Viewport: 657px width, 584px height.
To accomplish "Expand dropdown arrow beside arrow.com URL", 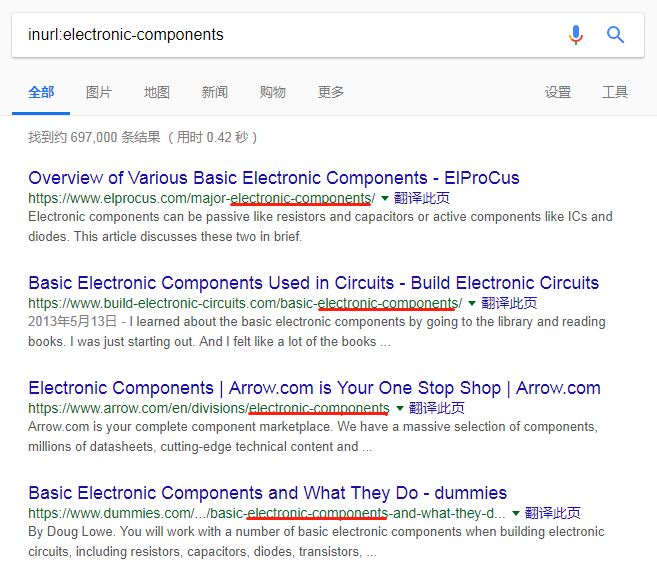I will [x=400, y=409].
